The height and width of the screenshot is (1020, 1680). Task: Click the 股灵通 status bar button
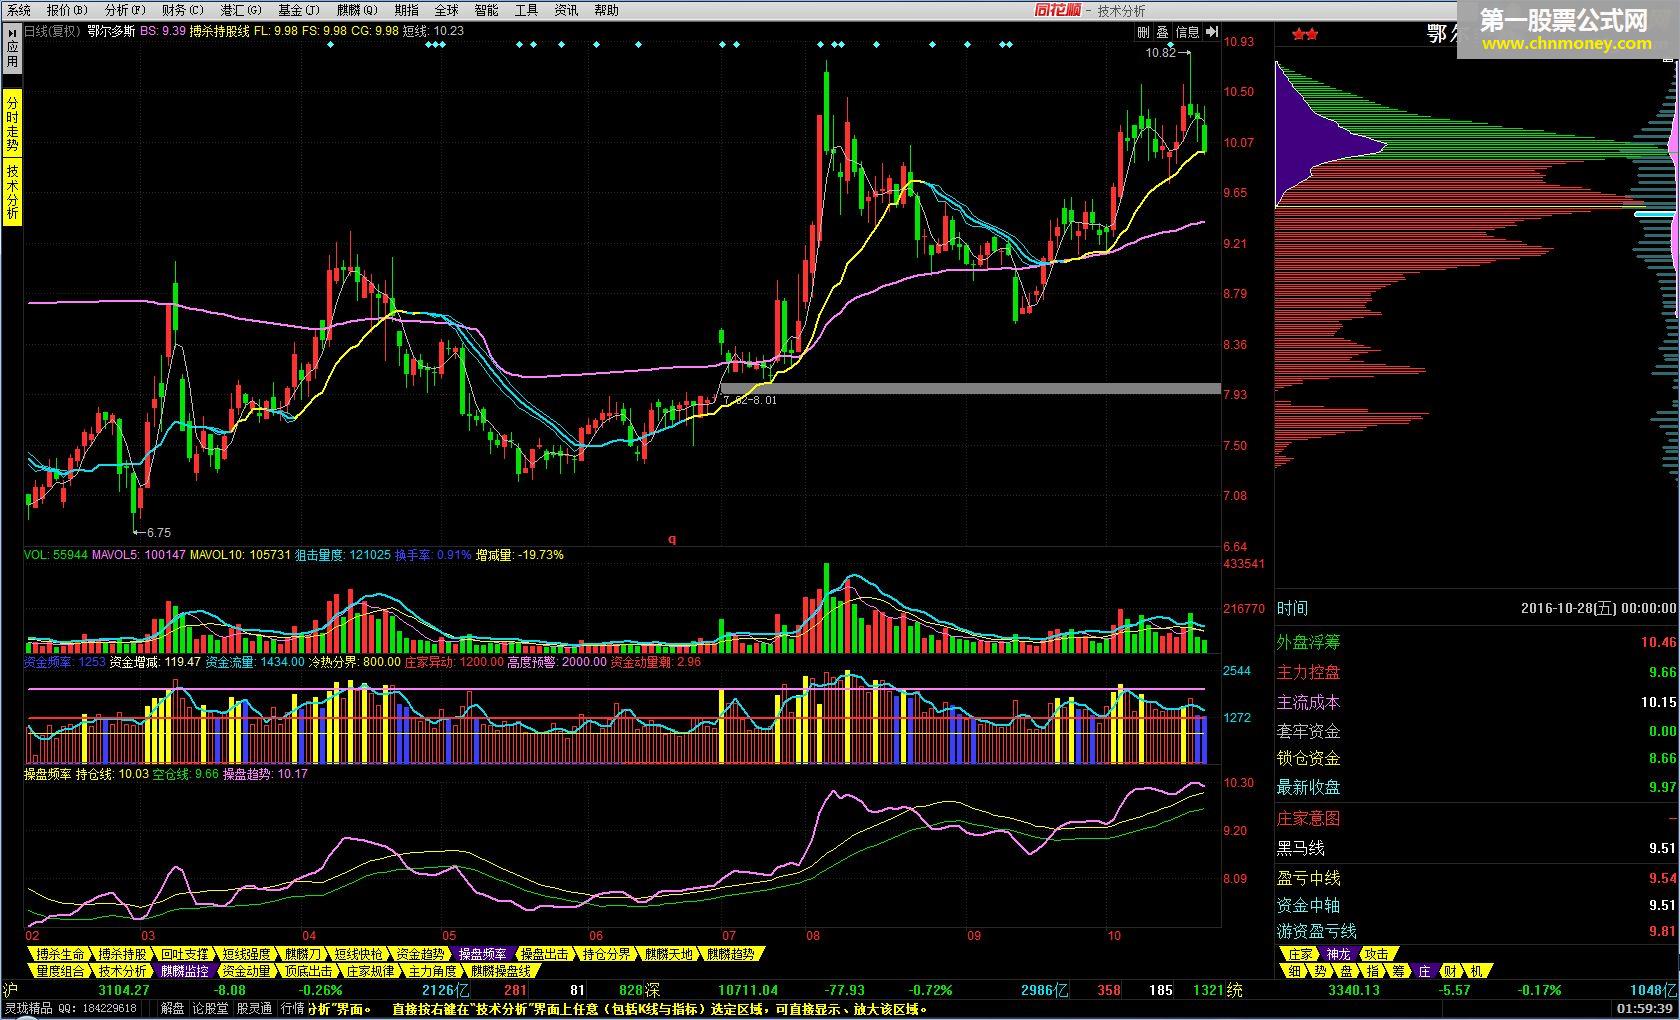[254, 1008]
